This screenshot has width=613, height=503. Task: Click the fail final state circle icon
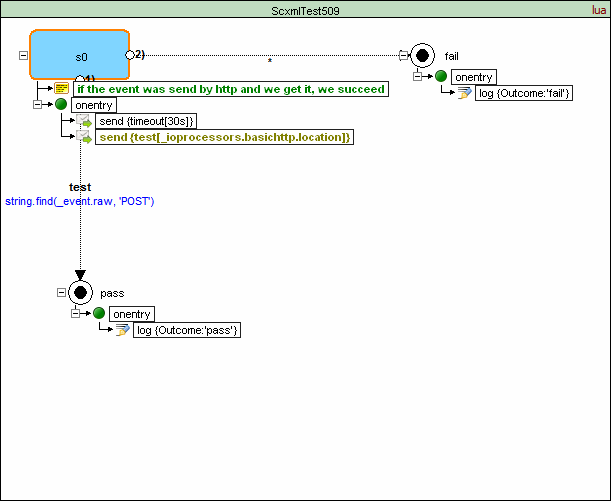pos(423,56)
